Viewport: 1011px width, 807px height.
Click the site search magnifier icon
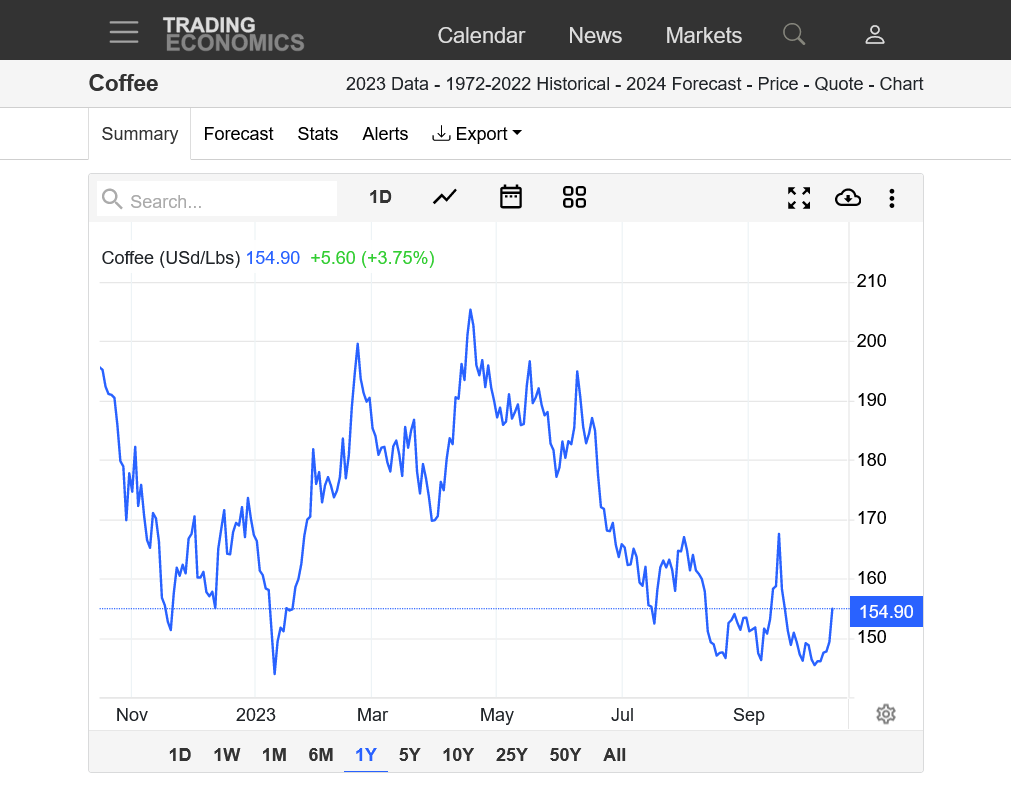(793, 34)
